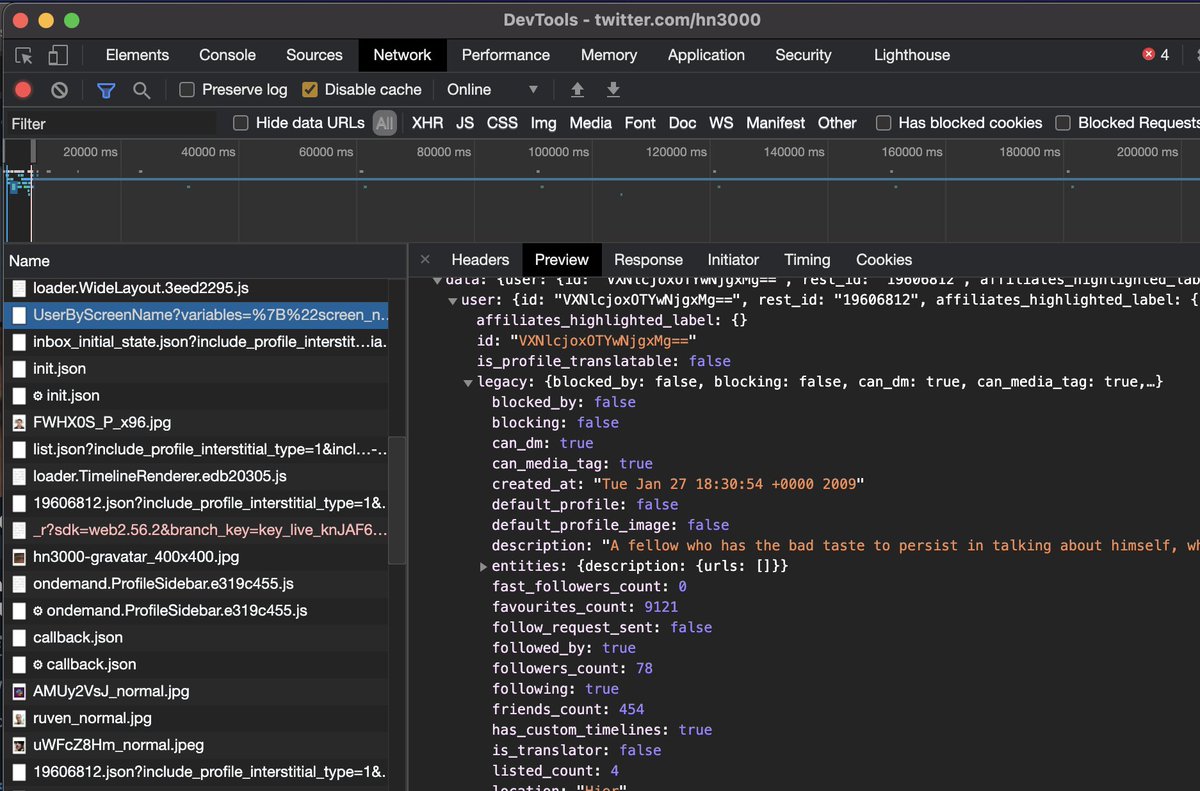Switch to the Elements panel tab
Screen dimensions: 1200x791
[x=137, y=55]
